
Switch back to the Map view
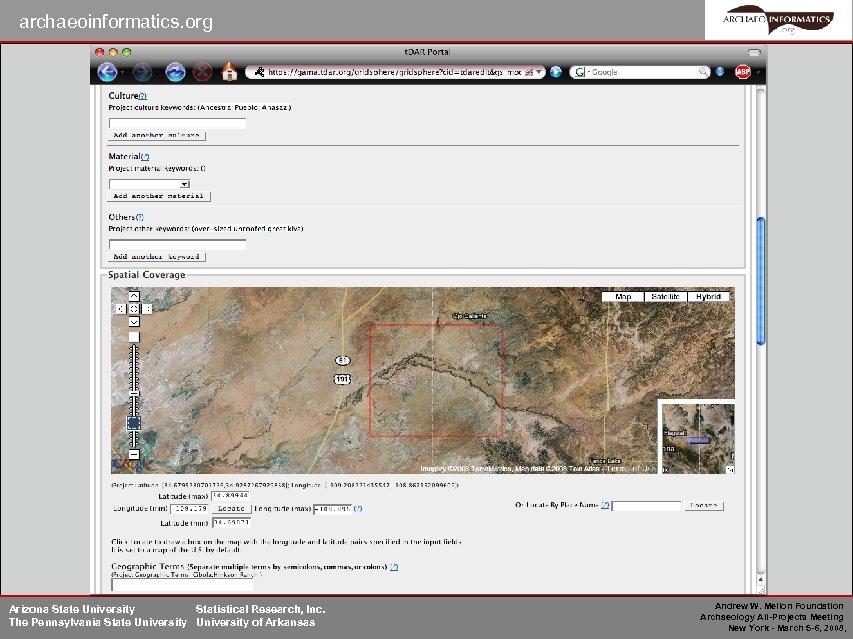click(624, 296)
